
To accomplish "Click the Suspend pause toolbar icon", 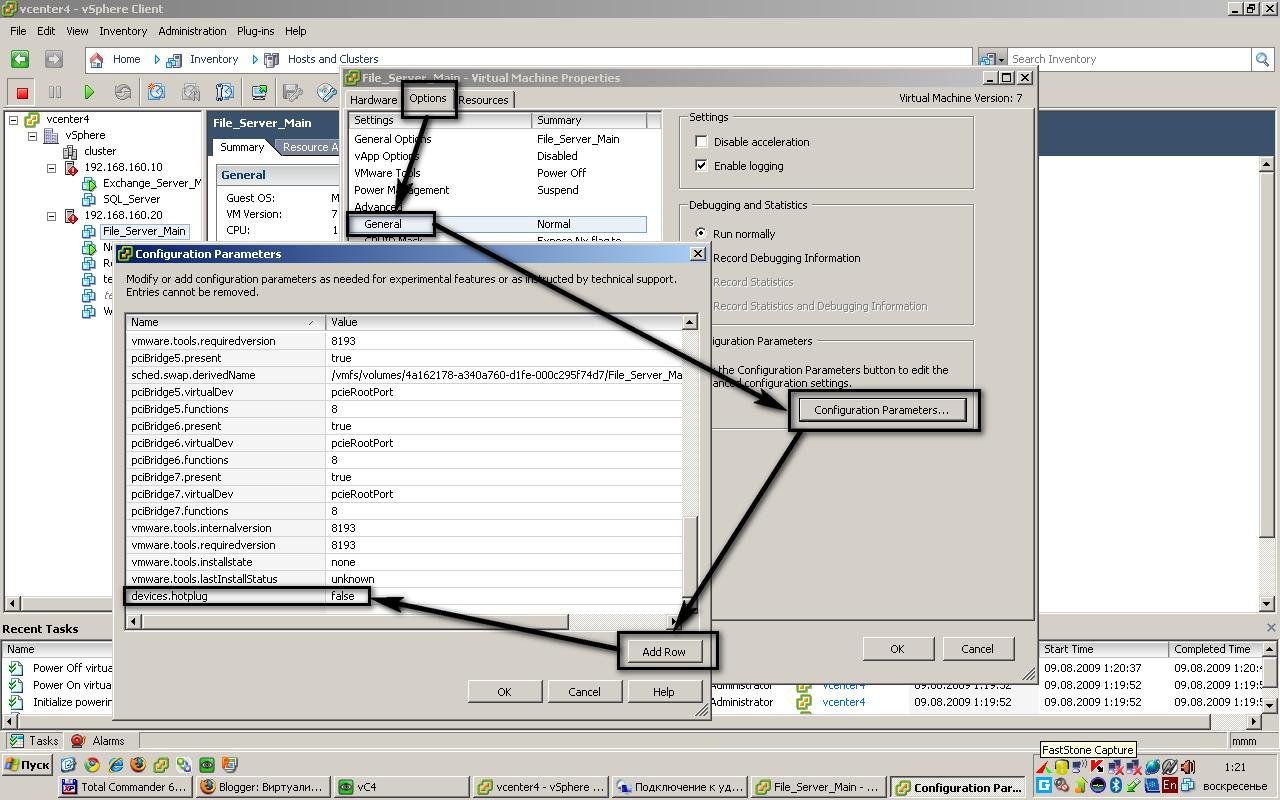I will [x=55, y=92].
